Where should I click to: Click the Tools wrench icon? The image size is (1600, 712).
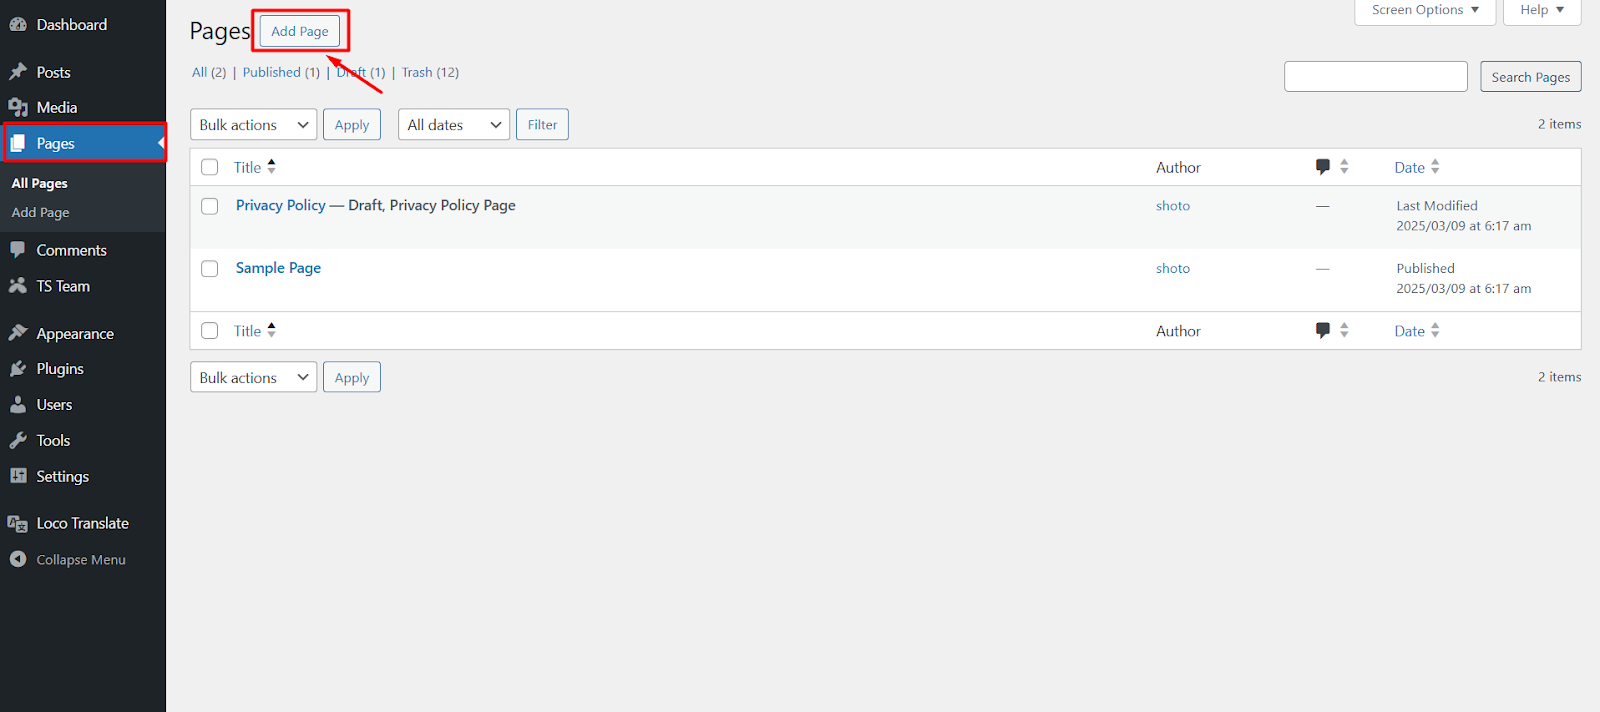tap(18, 440)
